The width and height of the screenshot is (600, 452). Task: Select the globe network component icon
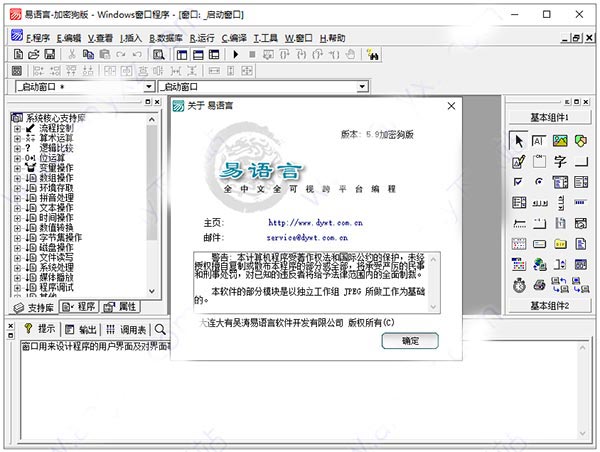540,264
